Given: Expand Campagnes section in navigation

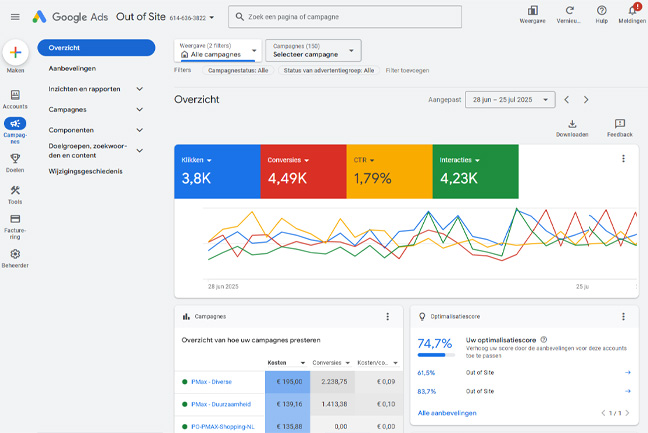Looking at the screenshot, I should [140, 109].
